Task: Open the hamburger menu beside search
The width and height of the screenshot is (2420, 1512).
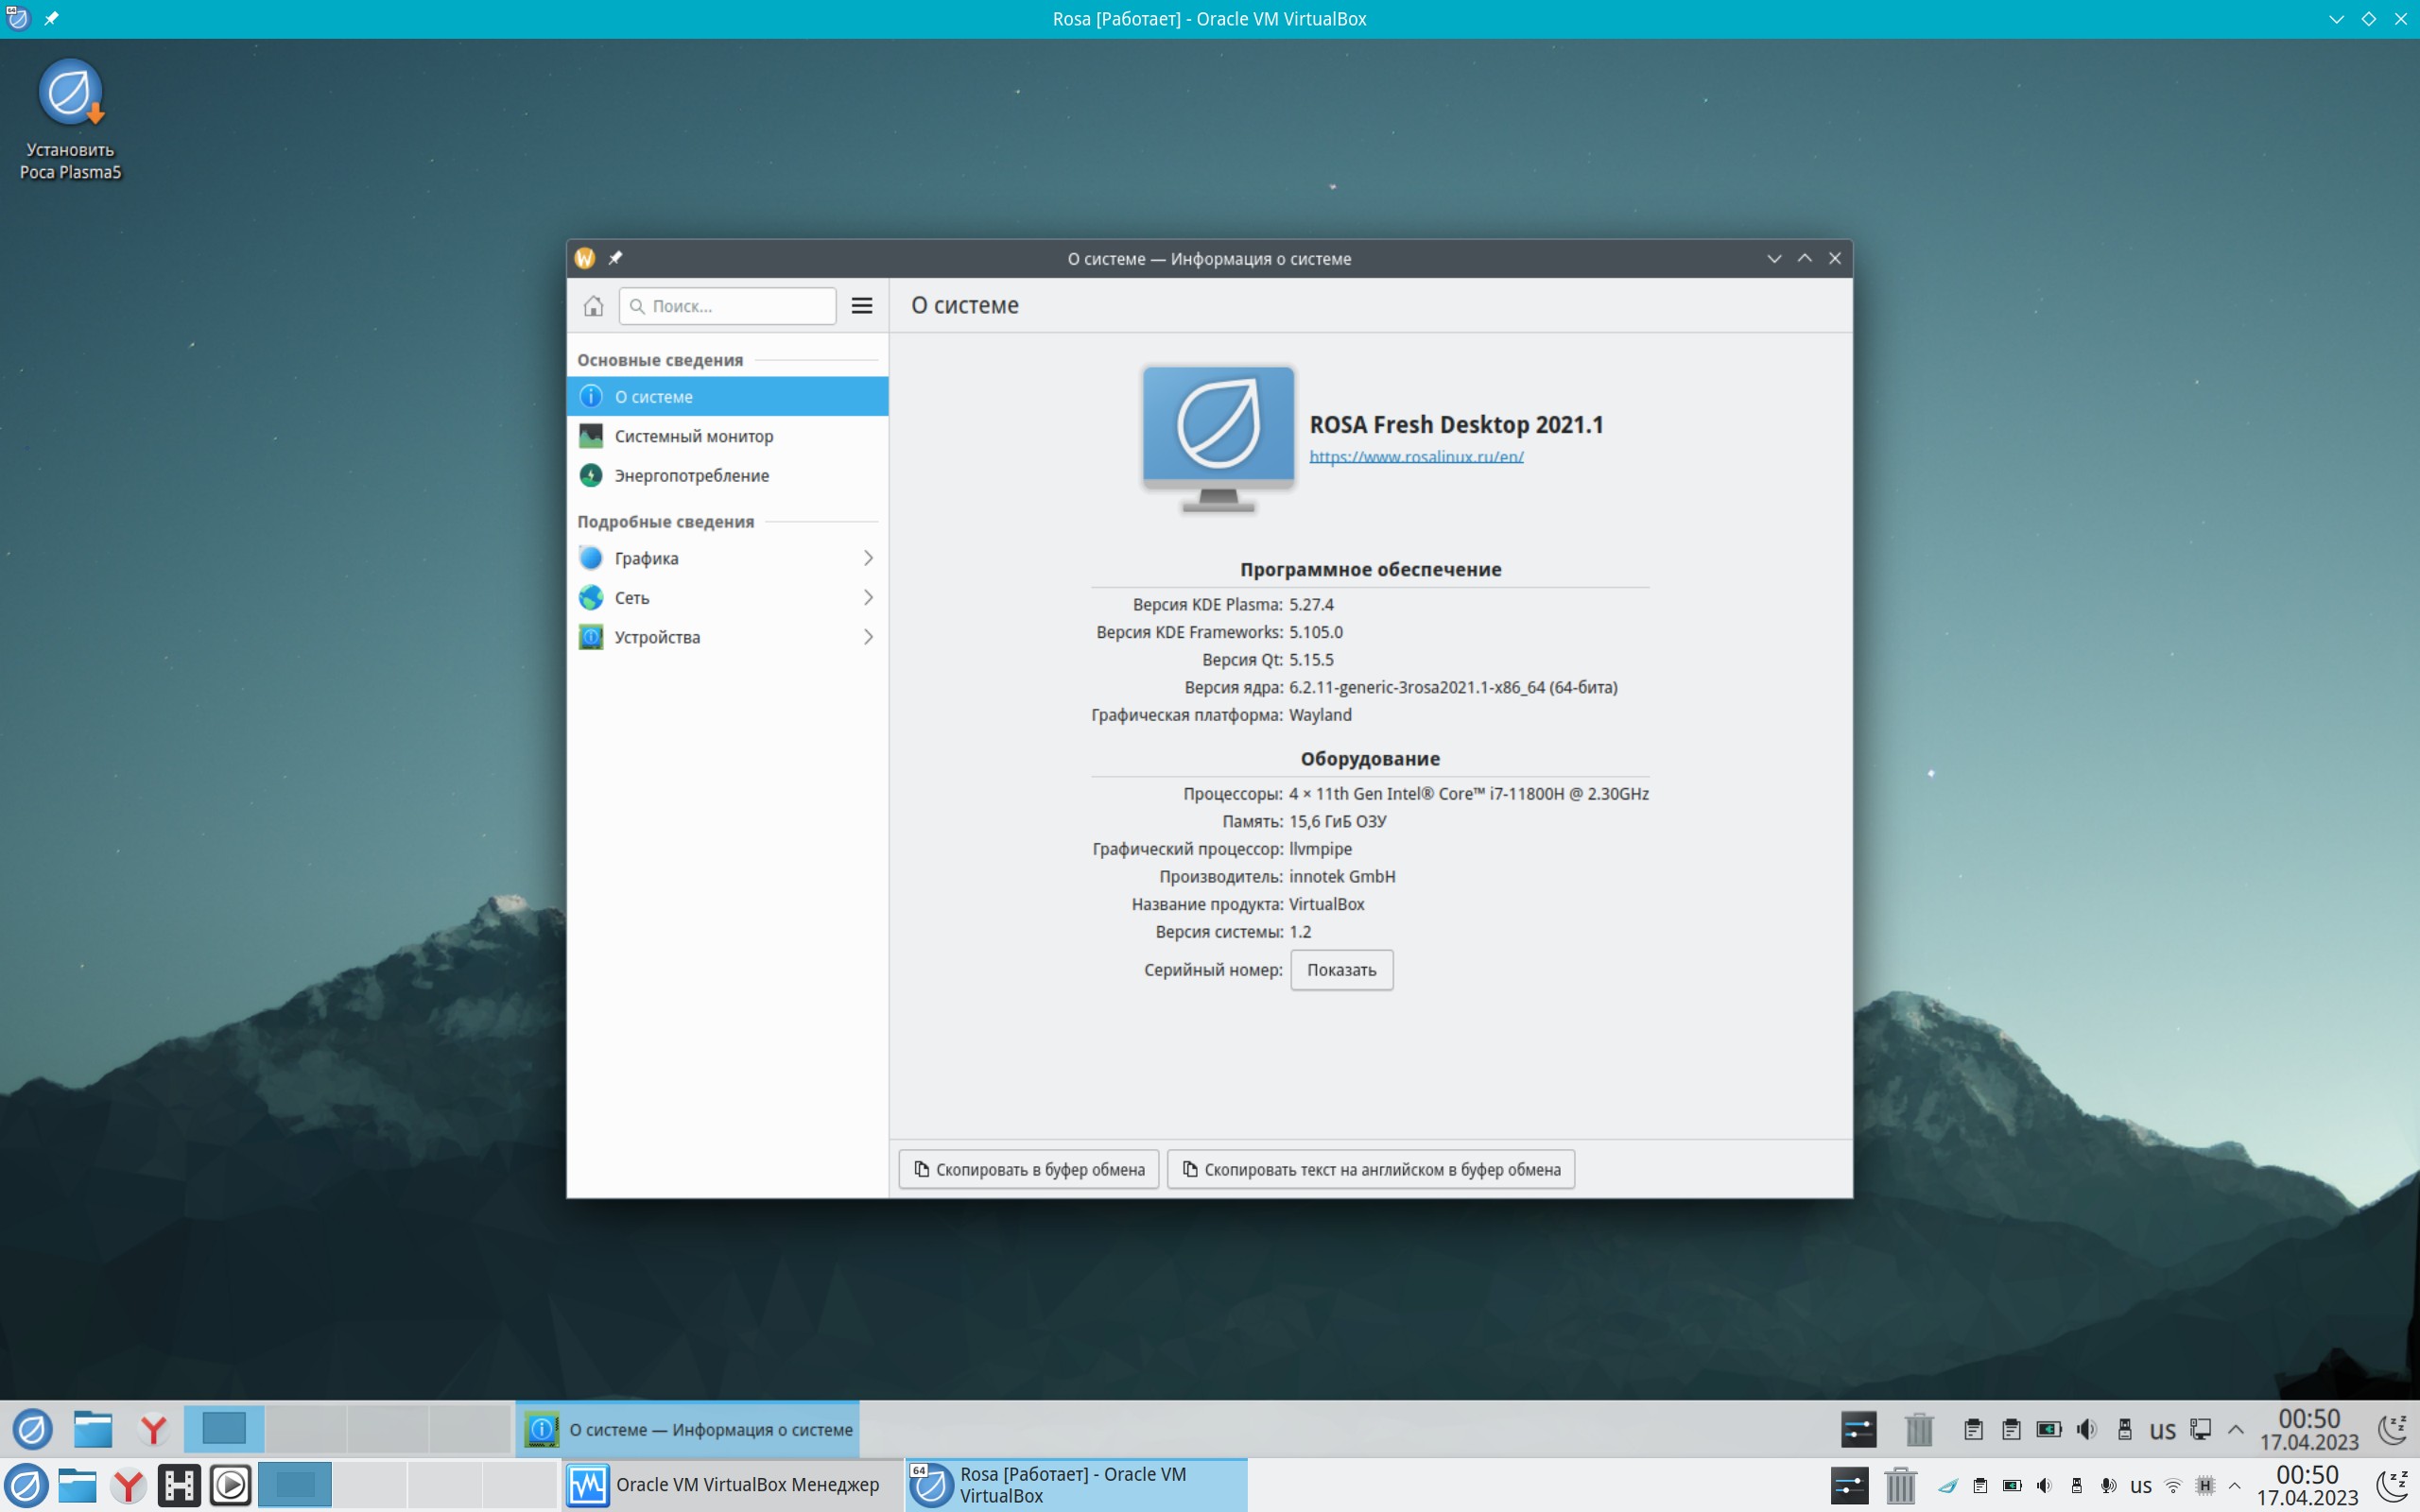Action: (861, 306)
